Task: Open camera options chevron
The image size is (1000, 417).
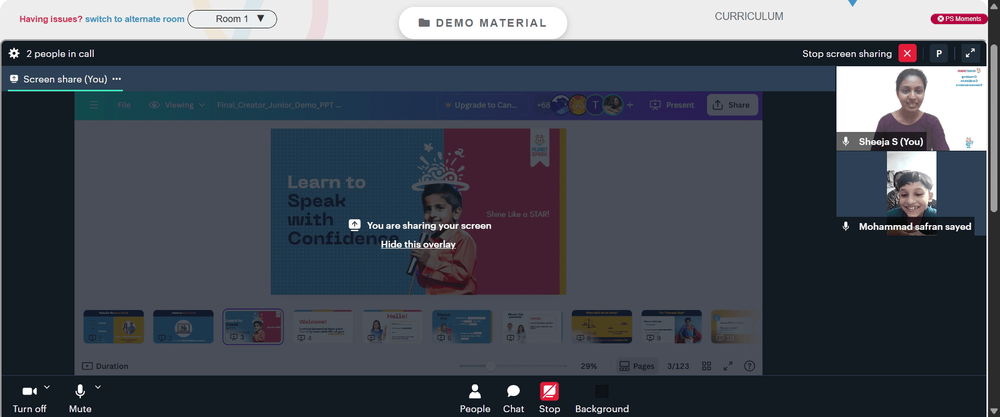Action: tap(47, 386)
